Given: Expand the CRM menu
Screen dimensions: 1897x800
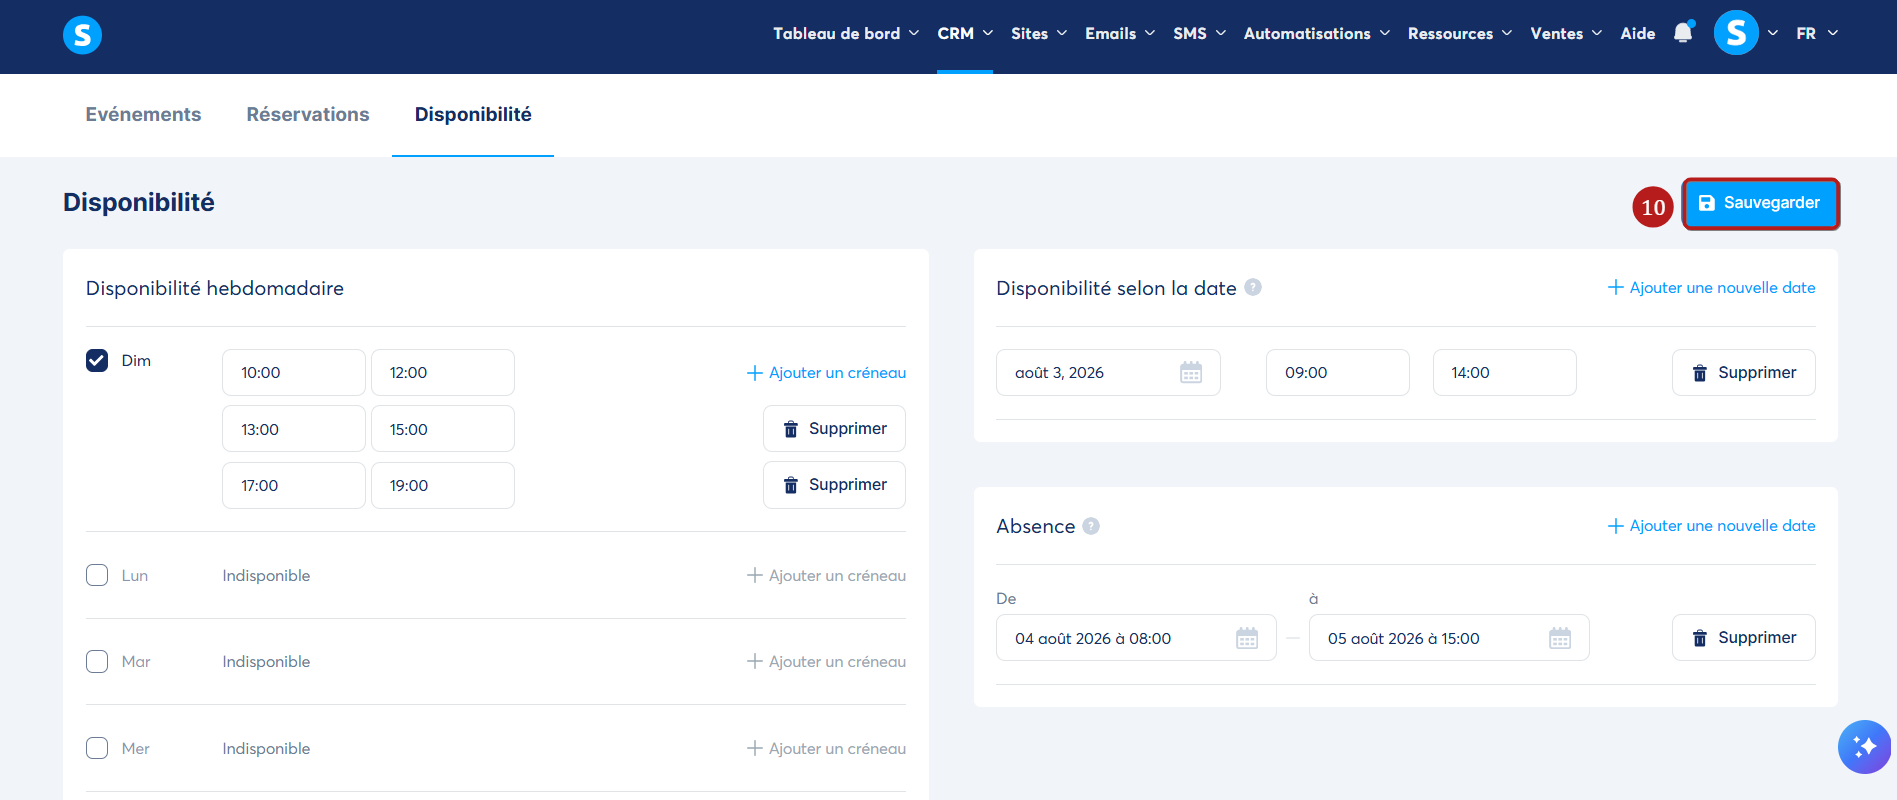Looking at the screenshot, I should [x=965, y=33].
